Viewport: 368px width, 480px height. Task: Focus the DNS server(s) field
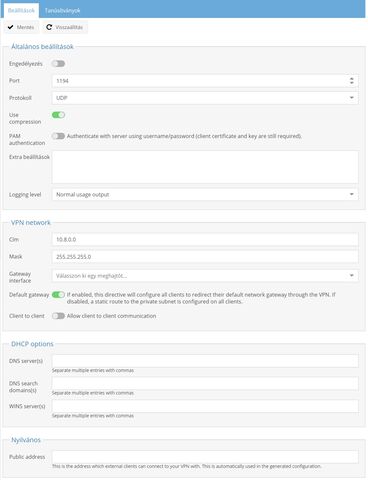click(x=205, y=361)
